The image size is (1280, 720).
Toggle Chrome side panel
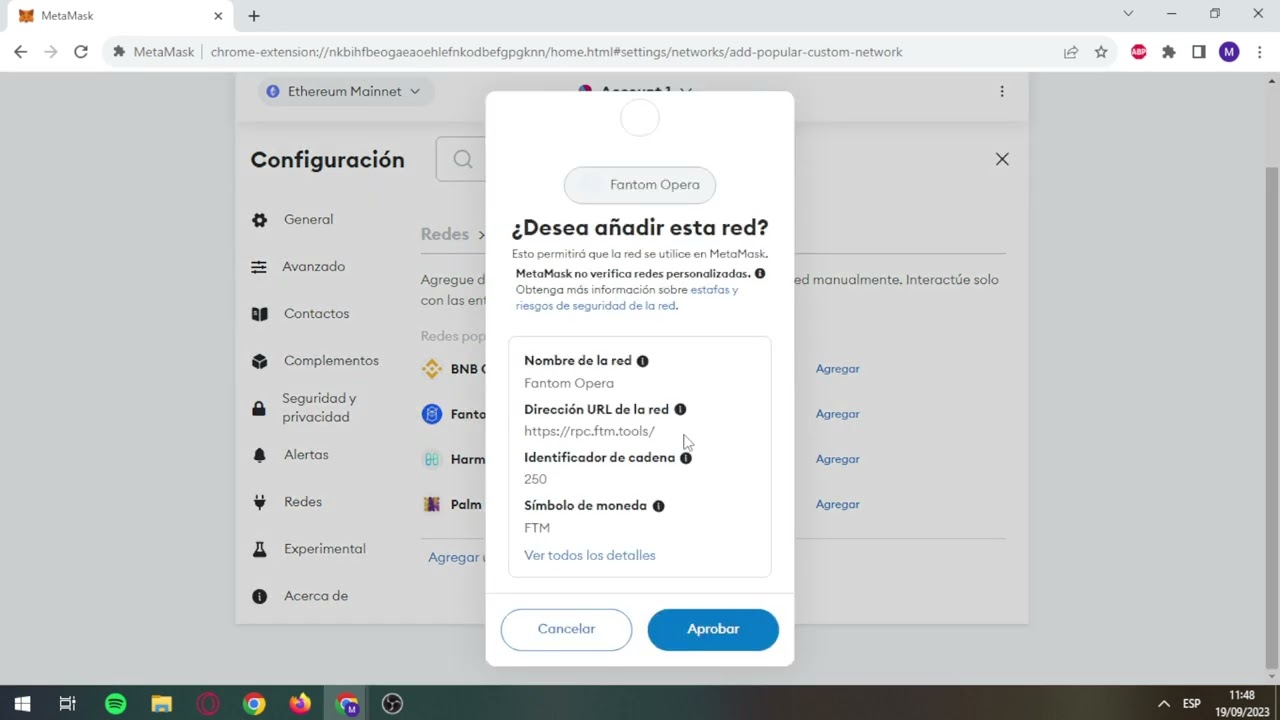tap(1199, 52)
